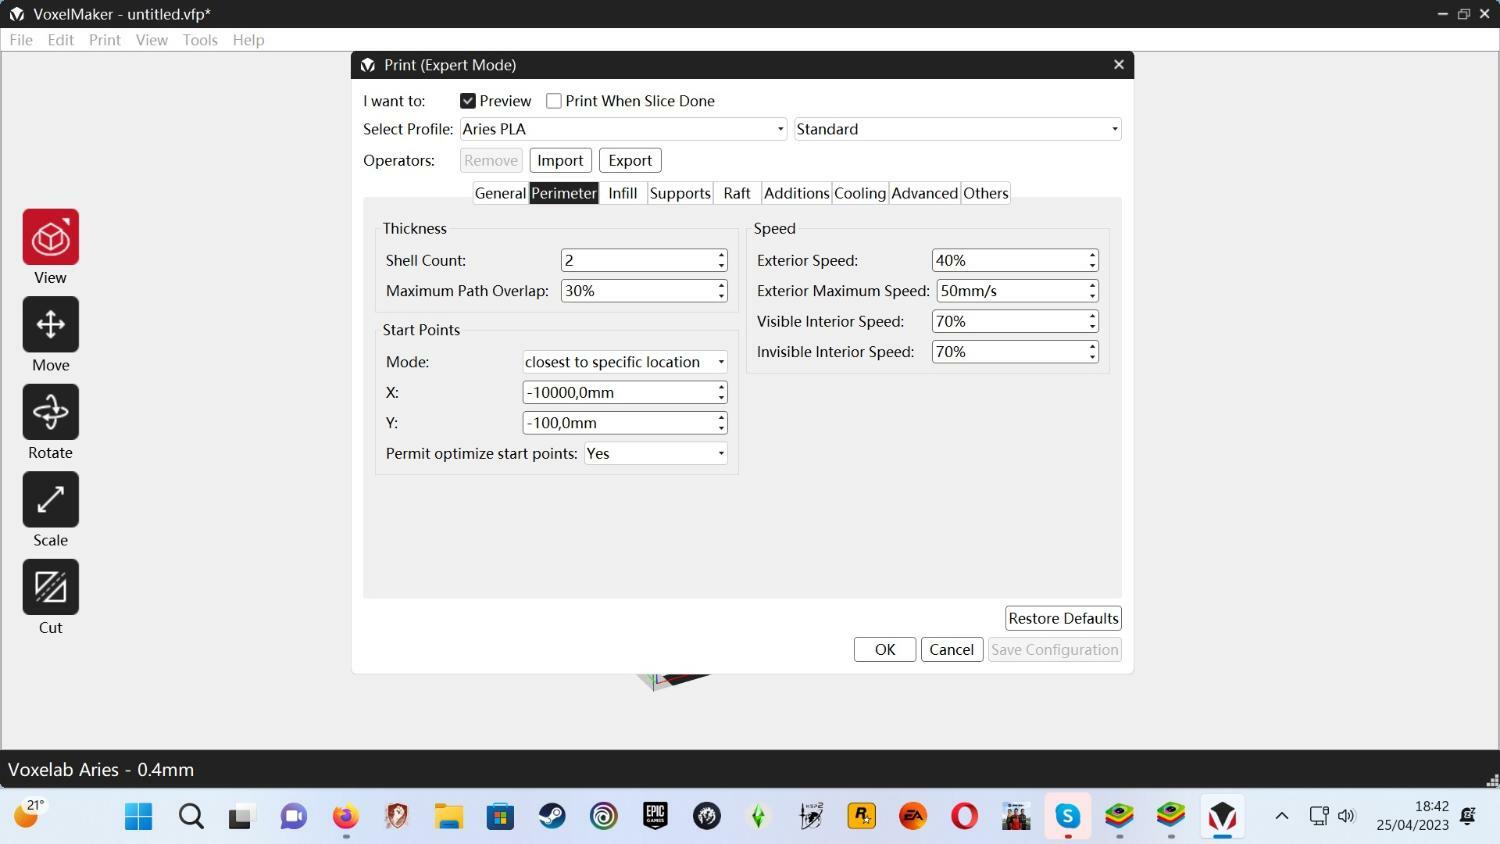Open the Tools menu

[200, 40]
